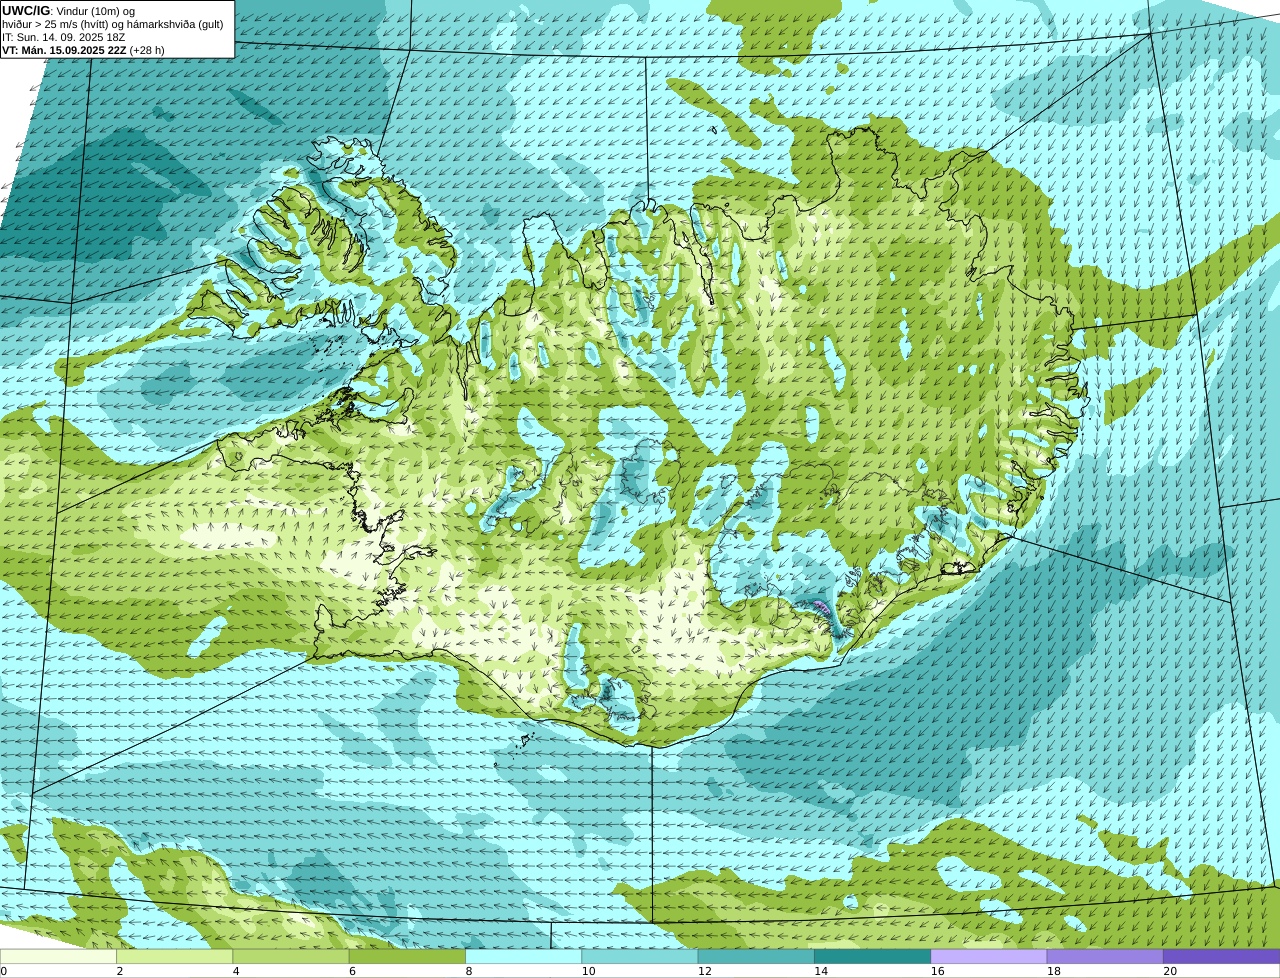The height and width of the screenshot is (978, 1280).
Task: Click the legend label "16"
Action: click(937, 971)
